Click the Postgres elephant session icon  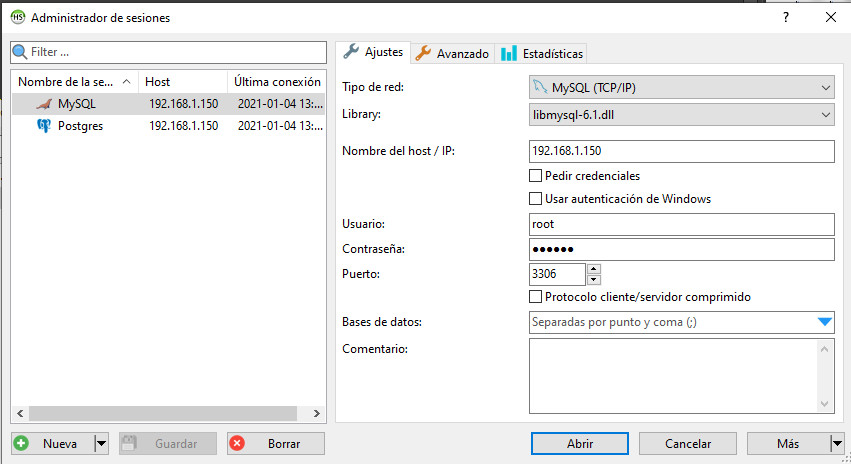[x=44, y=126]
